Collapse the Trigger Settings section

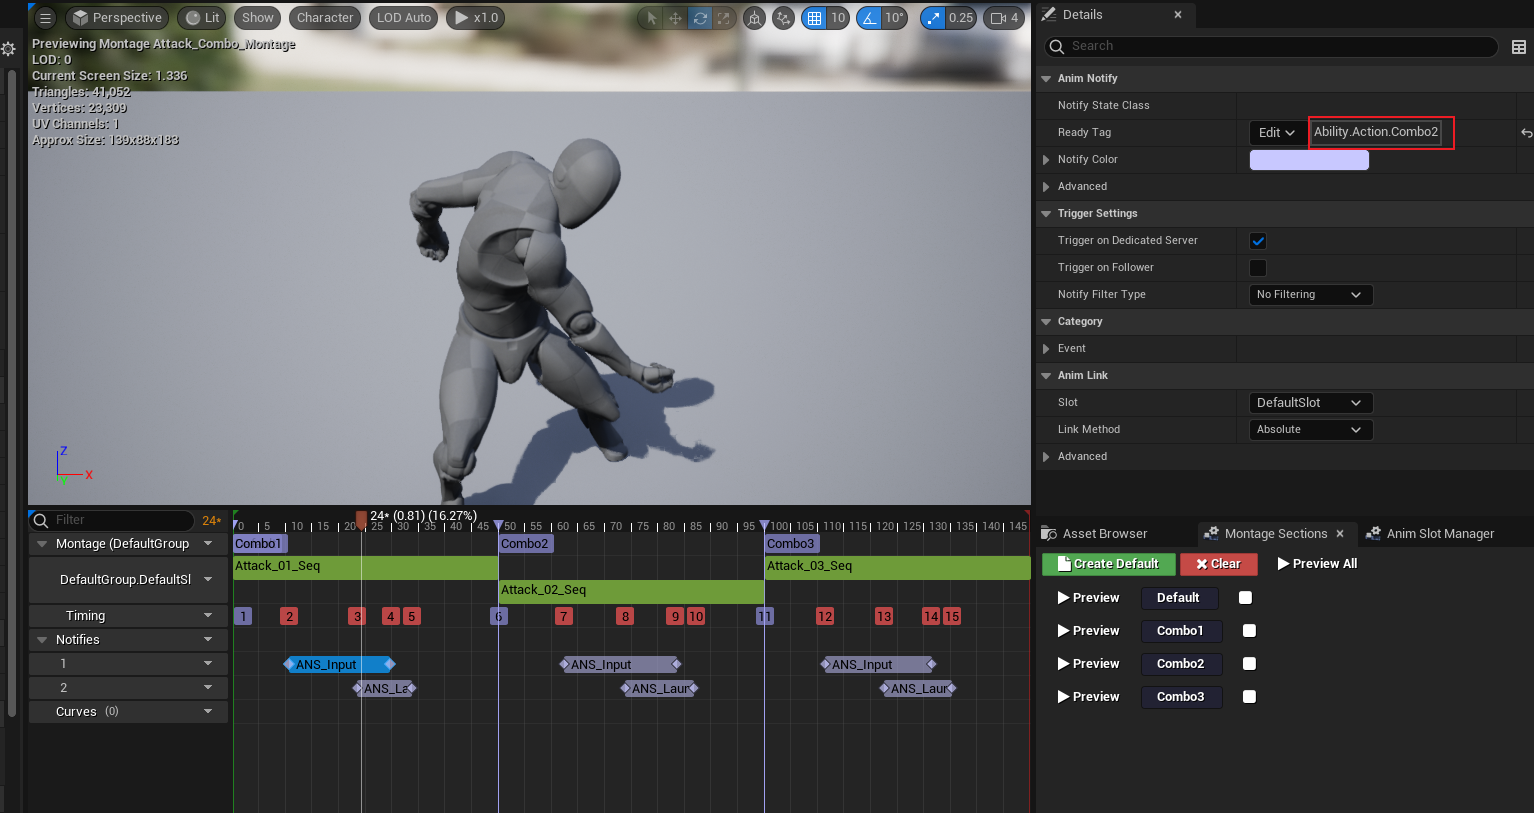[x=1046, y=214]
